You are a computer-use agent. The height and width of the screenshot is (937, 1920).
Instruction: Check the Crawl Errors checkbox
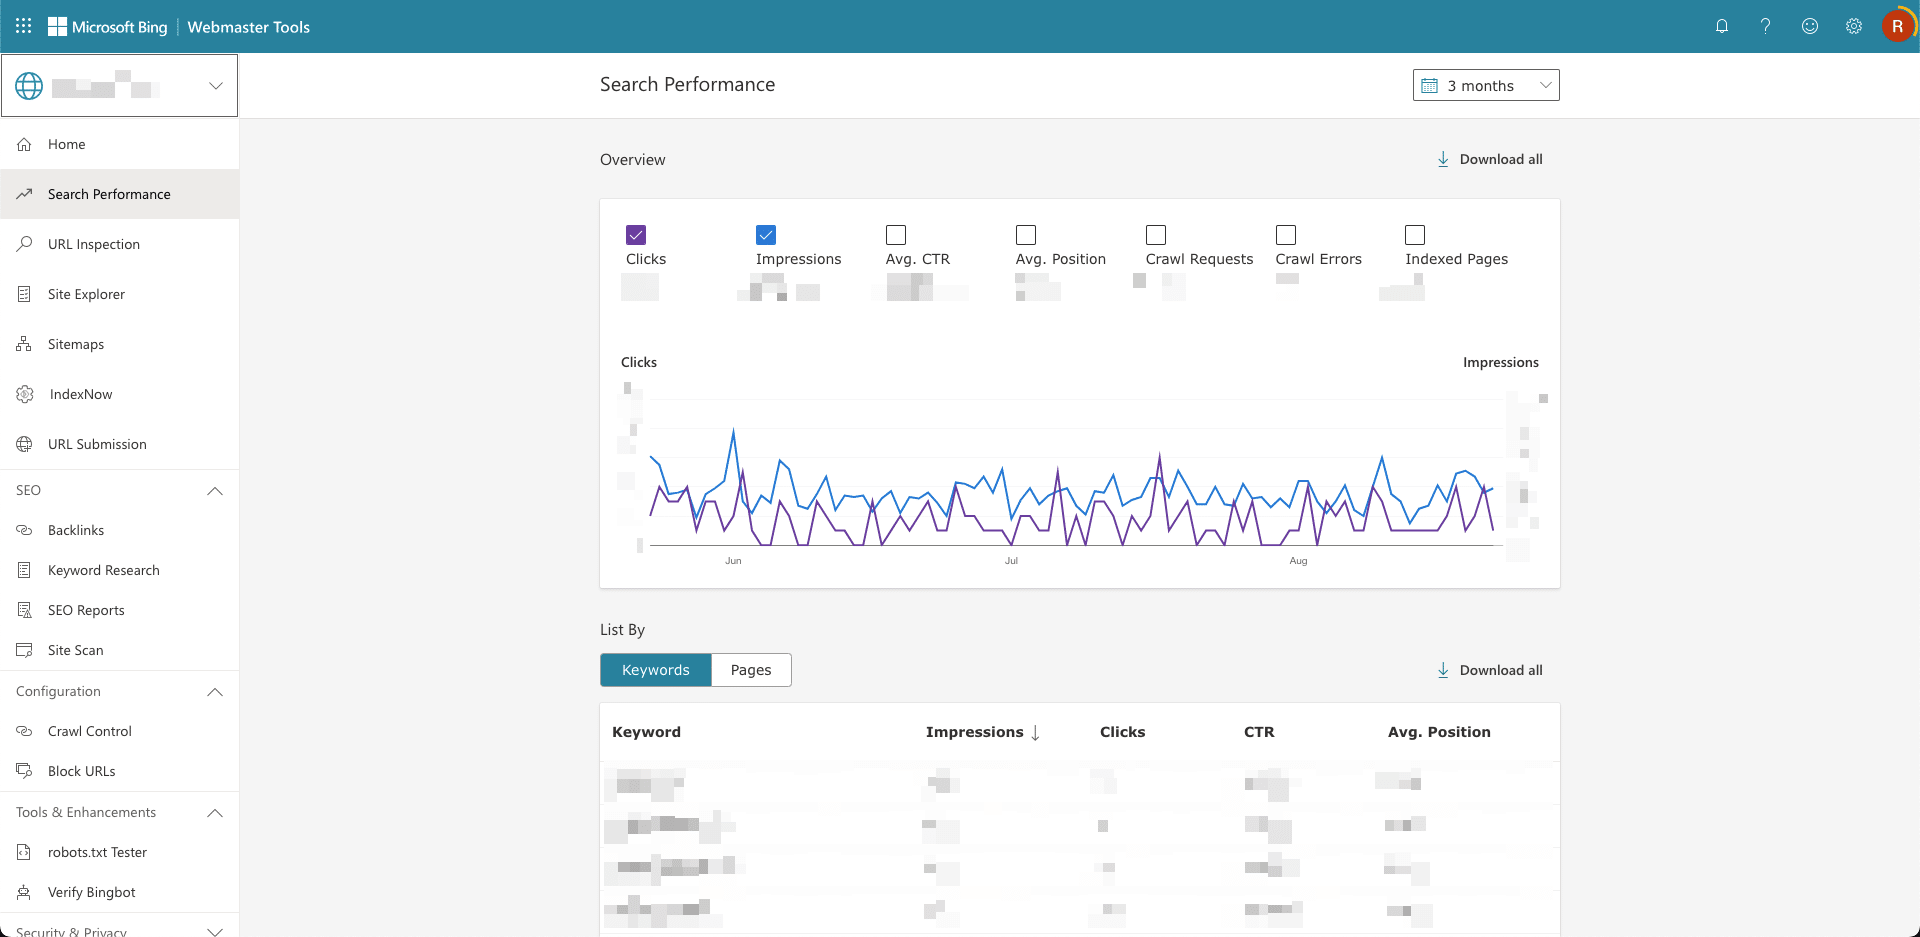coord(1286,235)
